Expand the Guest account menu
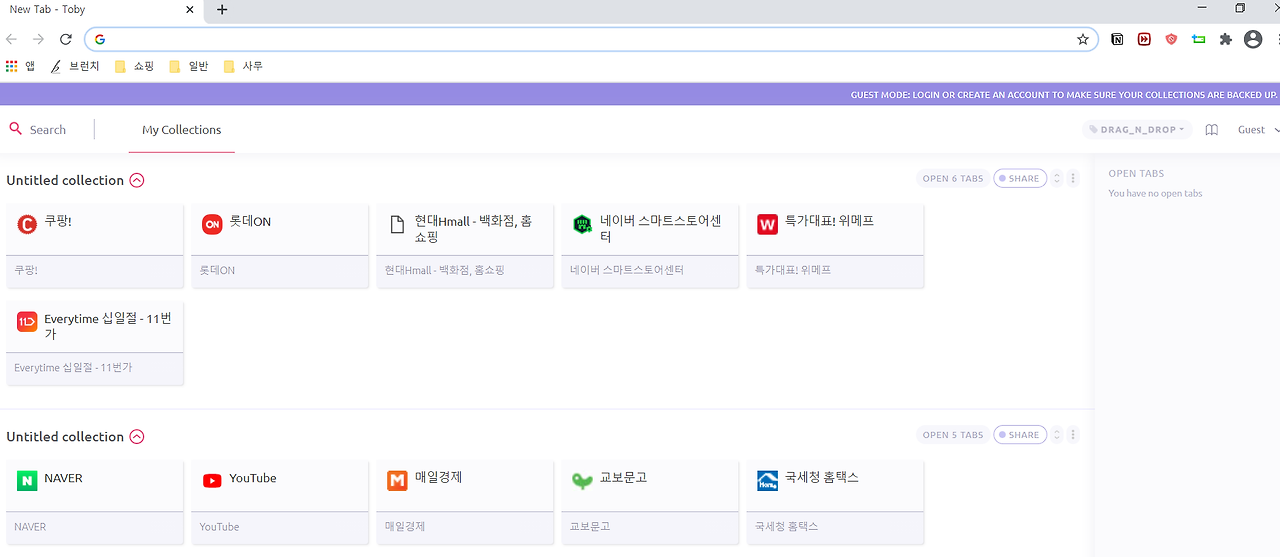 [x=1258, y=130]
